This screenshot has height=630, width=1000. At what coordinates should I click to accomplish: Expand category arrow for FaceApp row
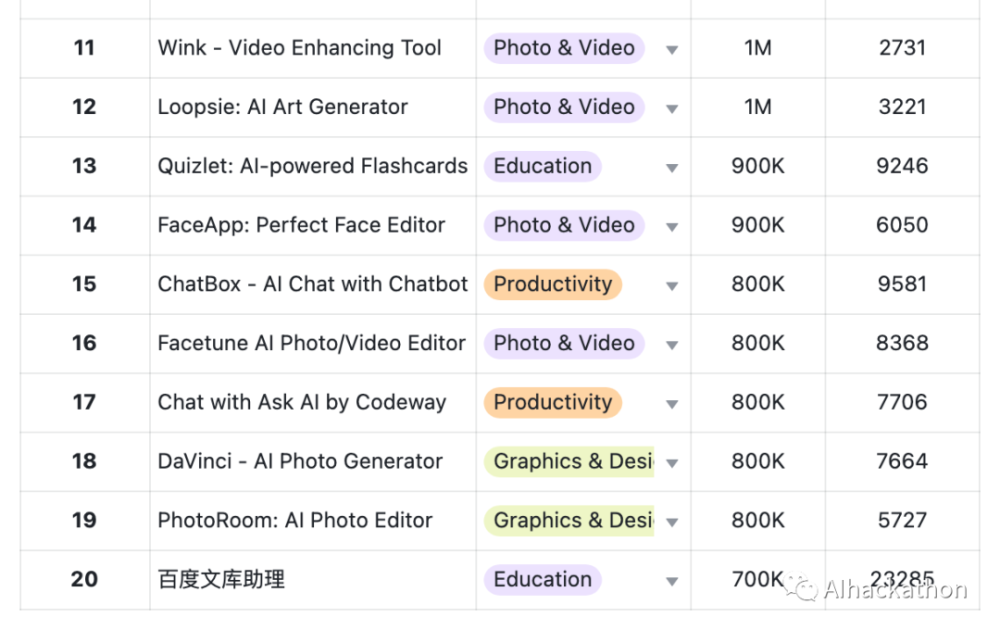(x=672, y=226)
